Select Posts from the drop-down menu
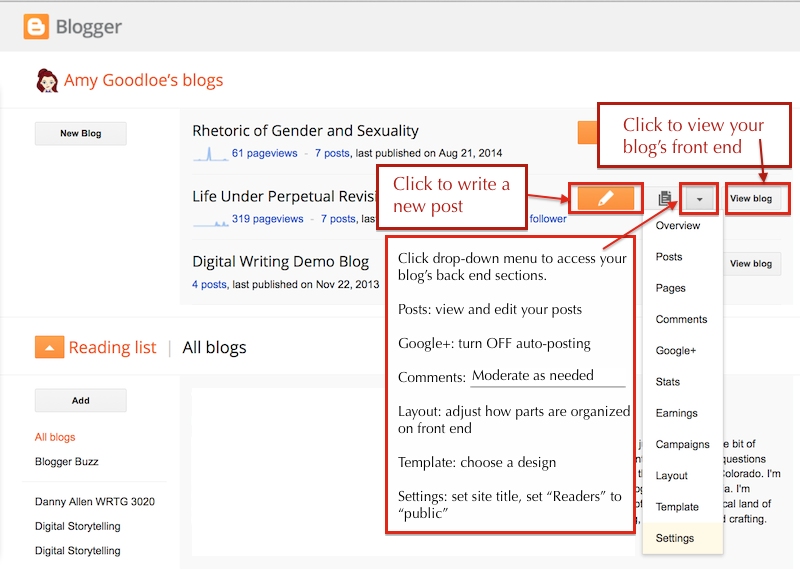The width and height of the screenshot is (800, 569). [x=669, y=257]
